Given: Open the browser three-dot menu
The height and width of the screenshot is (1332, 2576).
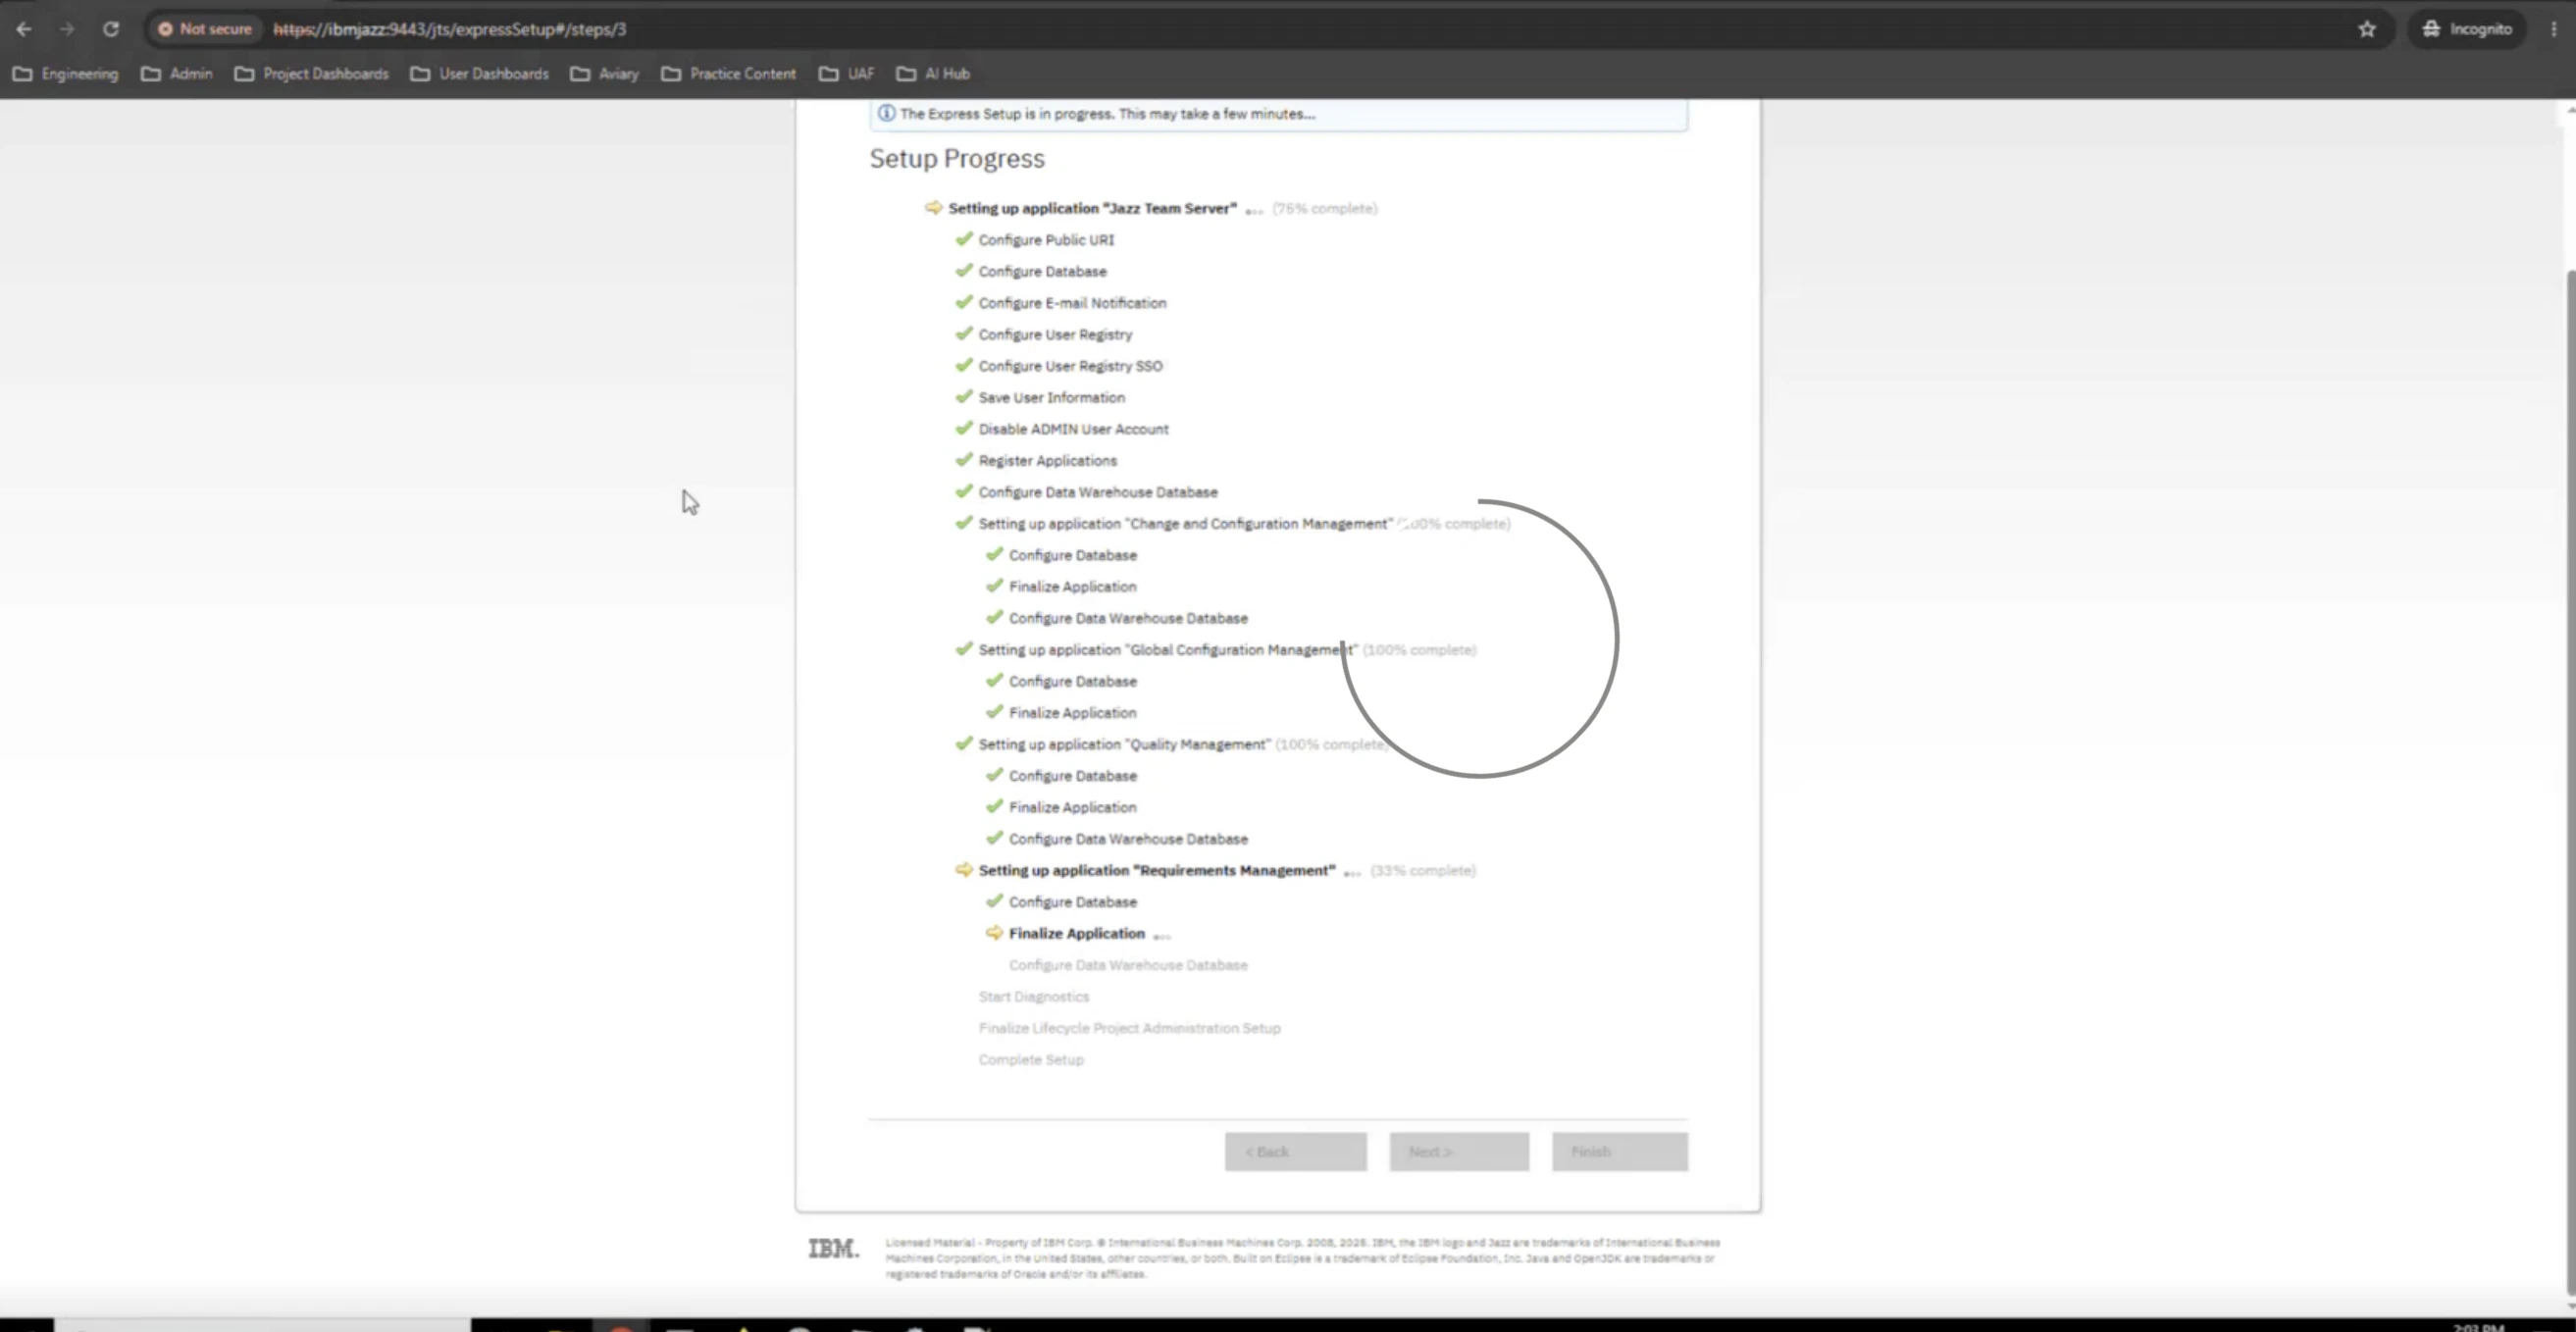Looking at the screenshot, I should 2553,29.
